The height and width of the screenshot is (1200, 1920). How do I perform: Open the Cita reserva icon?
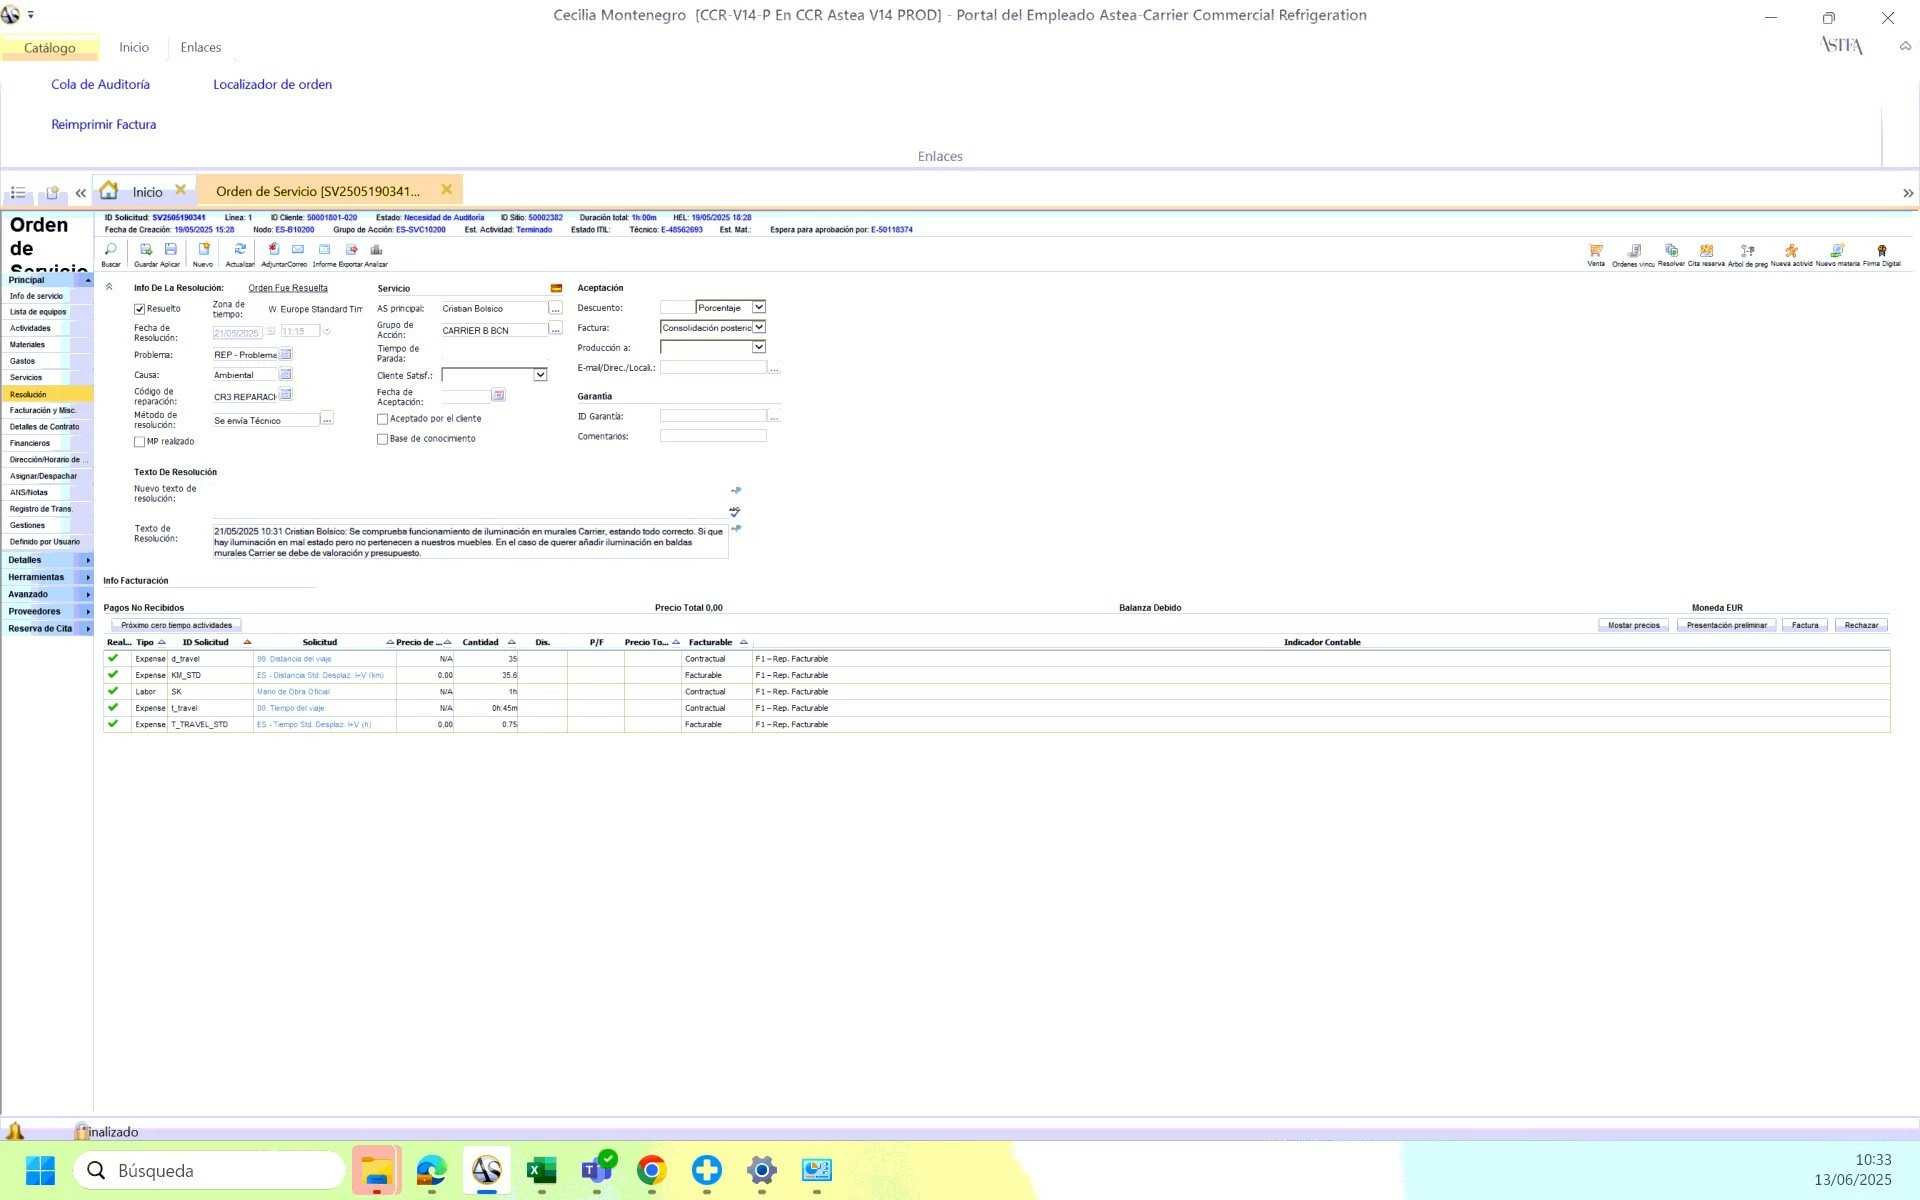(1707, 251)
